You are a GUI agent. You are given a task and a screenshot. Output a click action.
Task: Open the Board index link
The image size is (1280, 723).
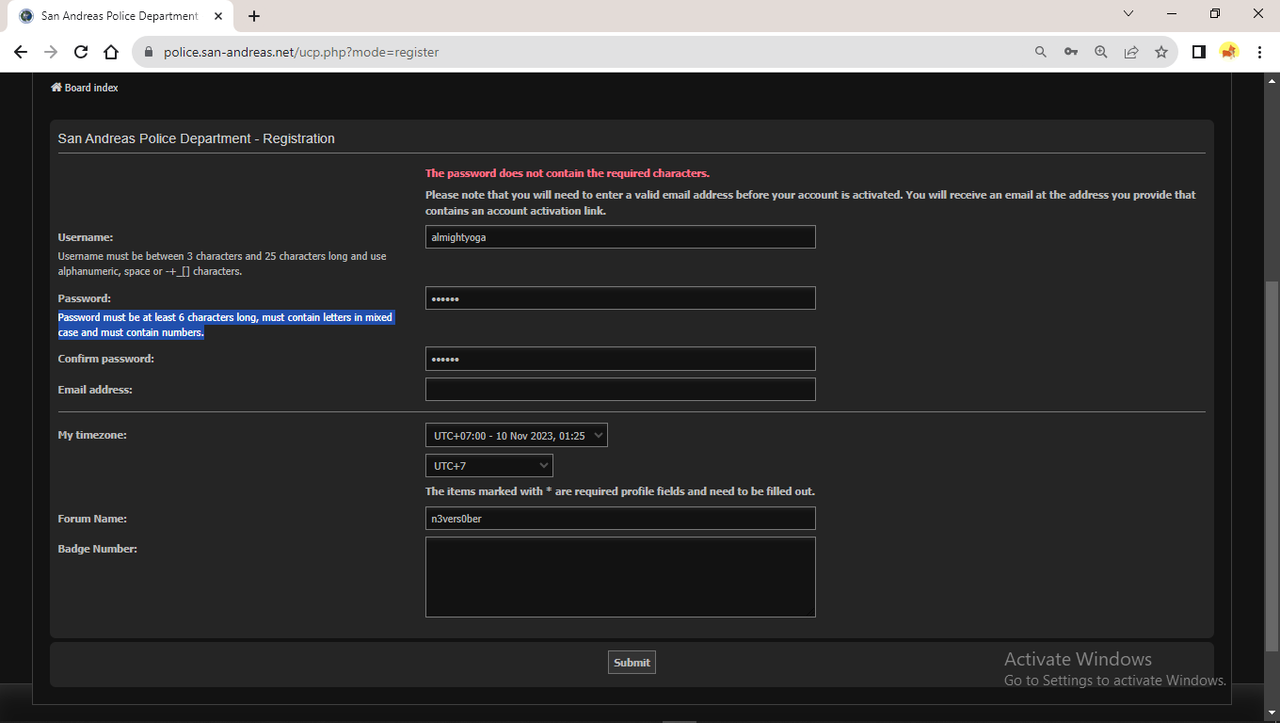[85, 88]
